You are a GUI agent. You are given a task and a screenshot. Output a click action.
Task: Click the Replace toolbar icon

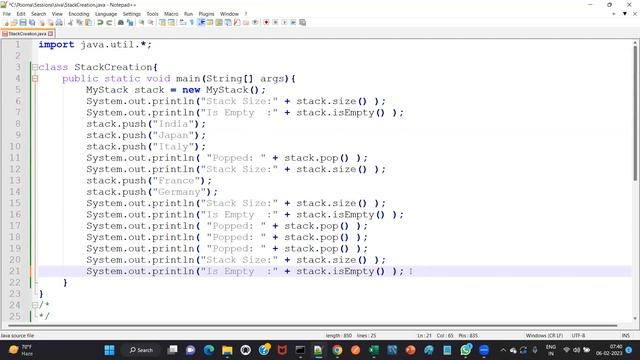point(130,22)
